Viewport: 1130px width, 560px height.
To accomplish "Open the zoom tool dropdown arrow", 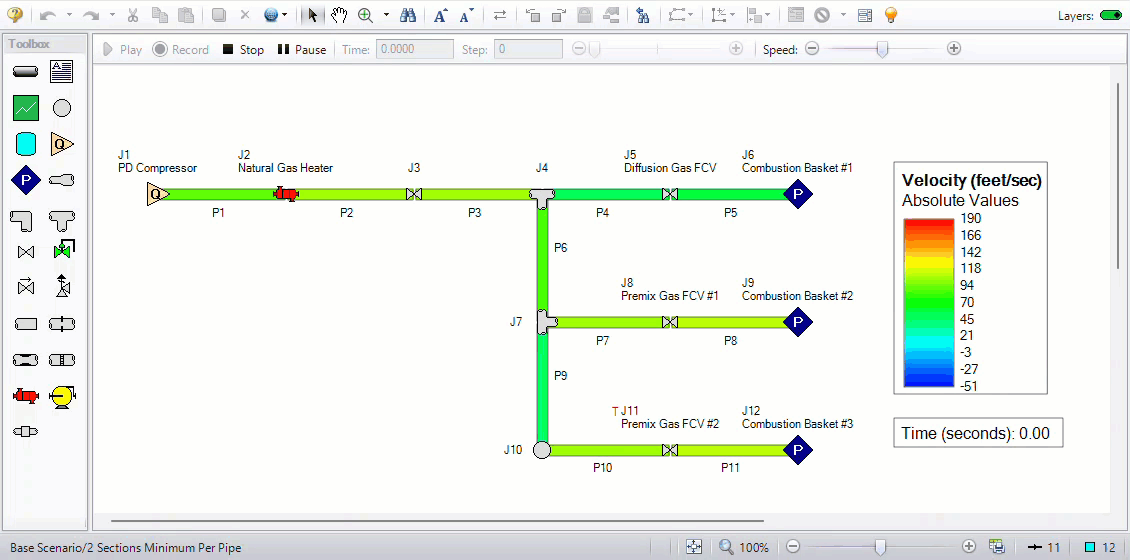I will (x=386, y=15).
